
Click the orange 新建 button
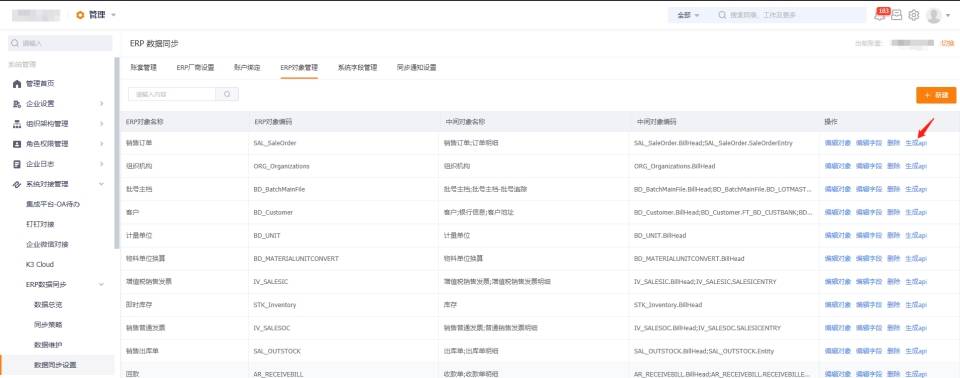936,95
